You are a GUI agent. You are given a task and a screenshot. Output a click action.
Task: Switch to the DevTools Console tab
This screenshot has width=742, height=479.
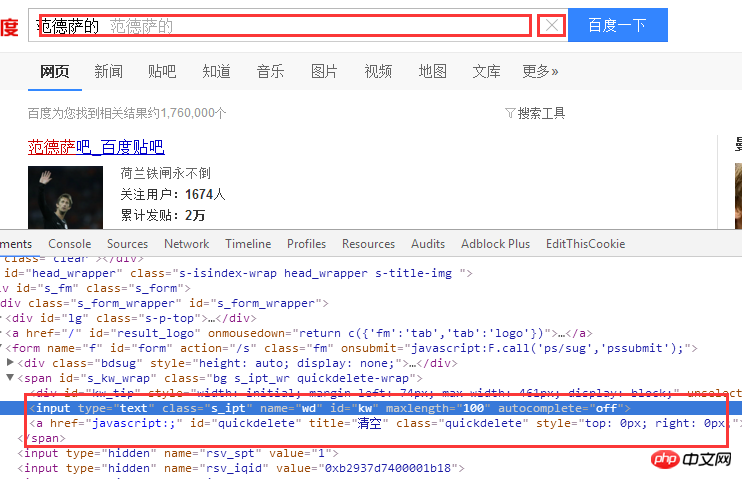point(70,244)
